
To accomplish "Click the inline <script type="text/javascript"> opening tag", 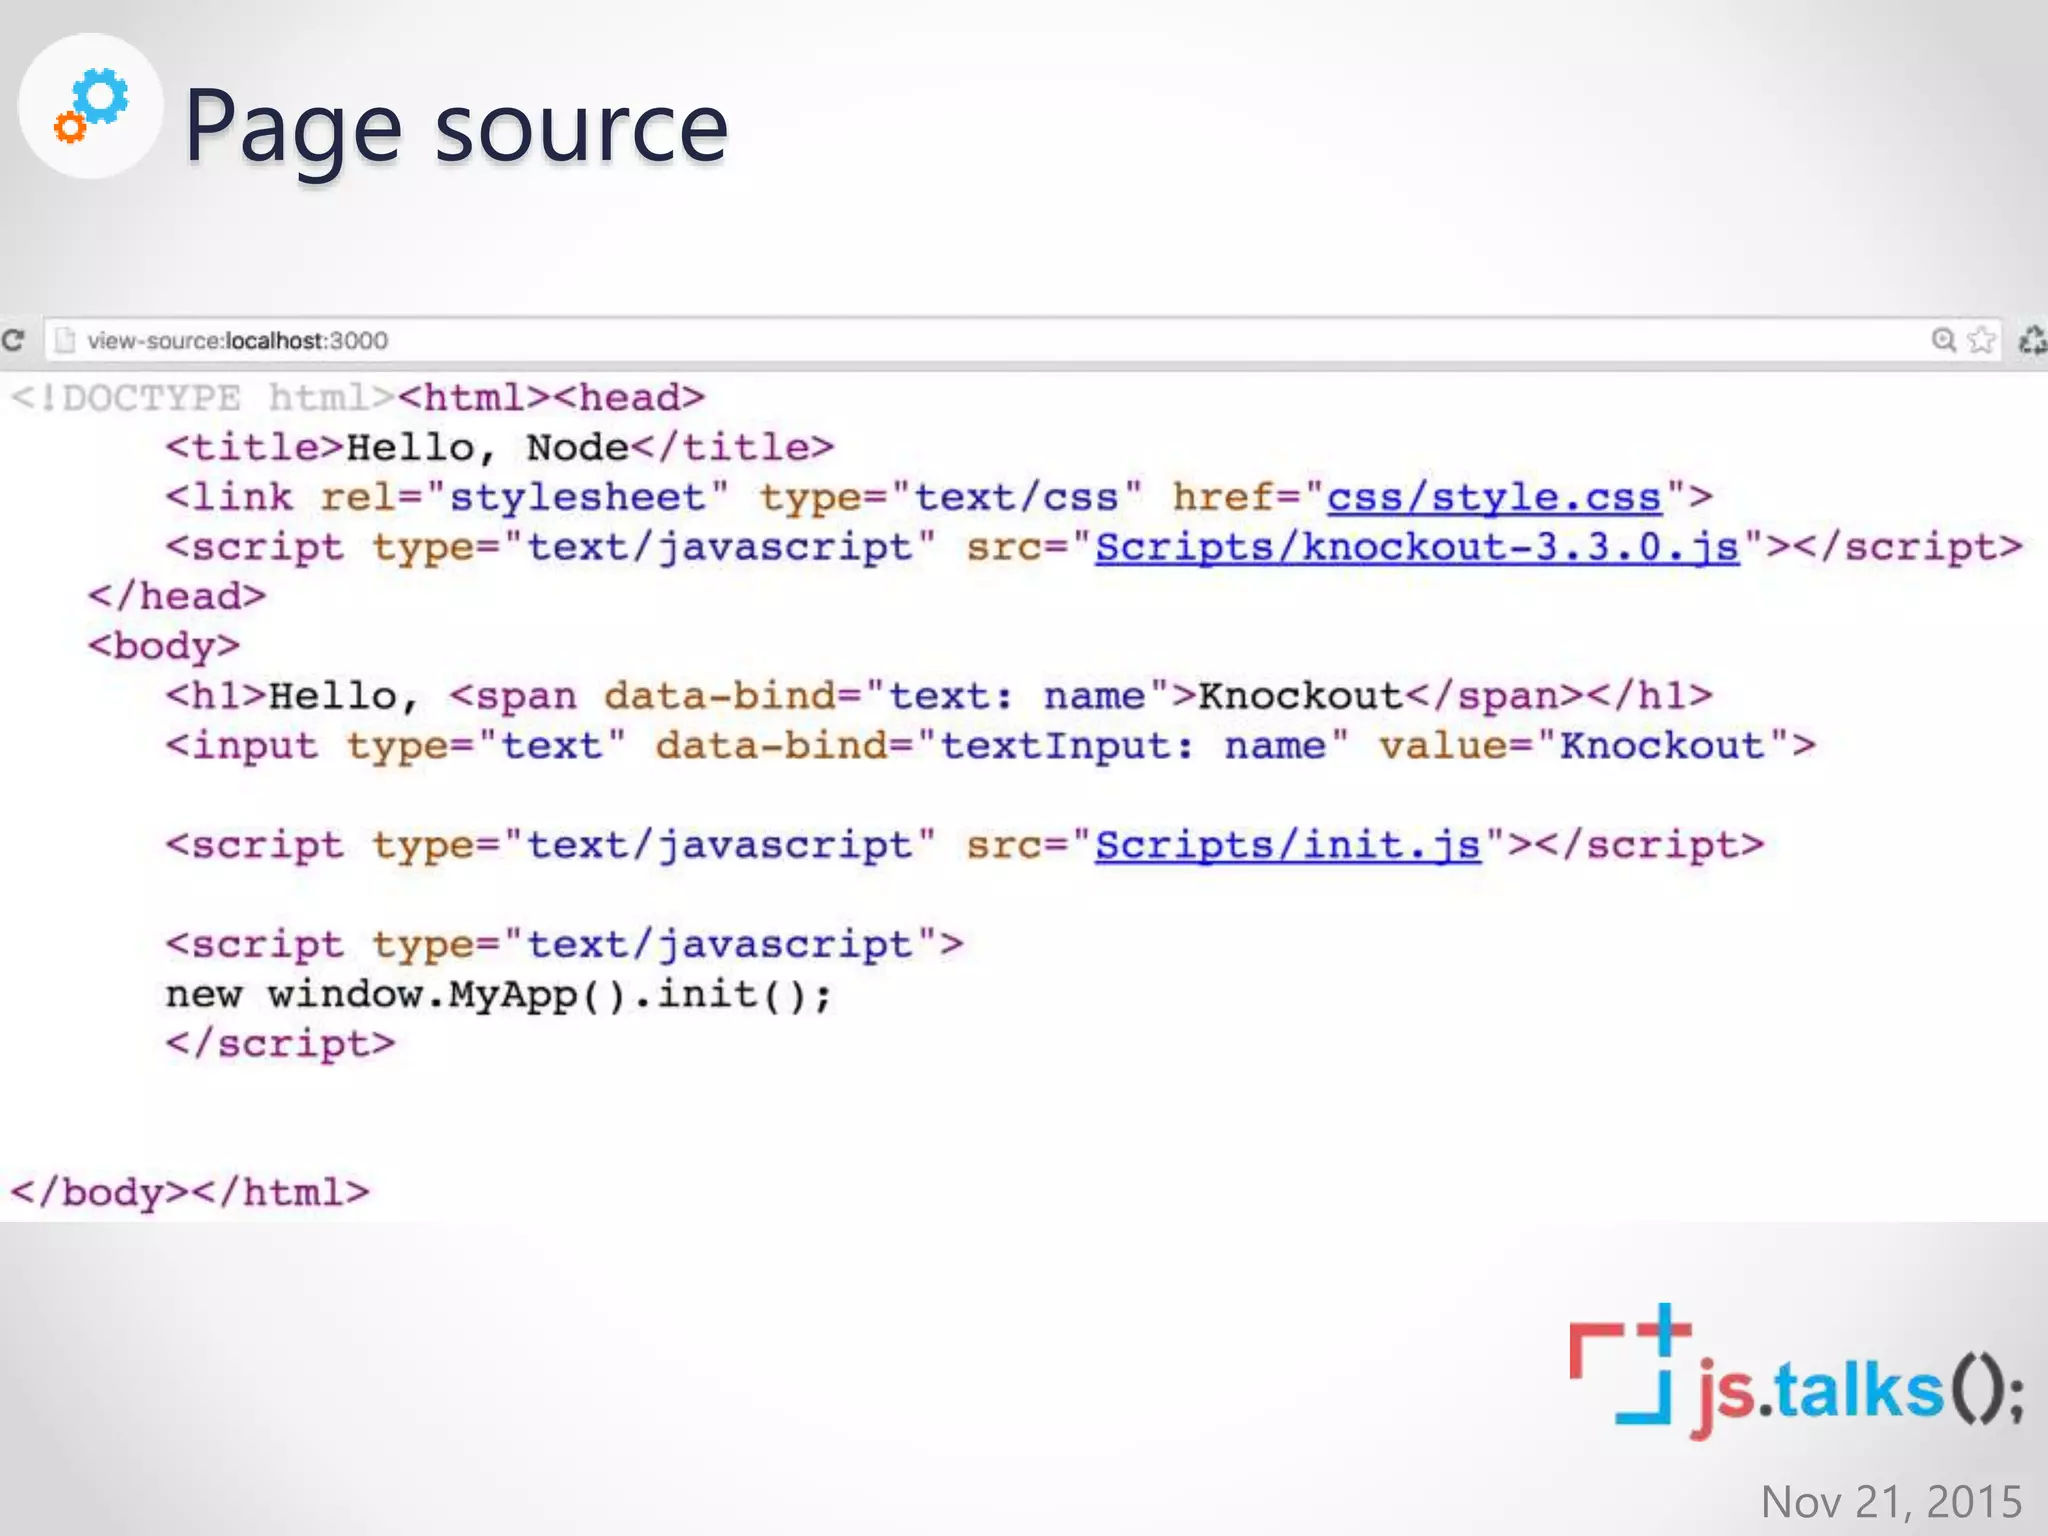I will (x=565, y=944).
